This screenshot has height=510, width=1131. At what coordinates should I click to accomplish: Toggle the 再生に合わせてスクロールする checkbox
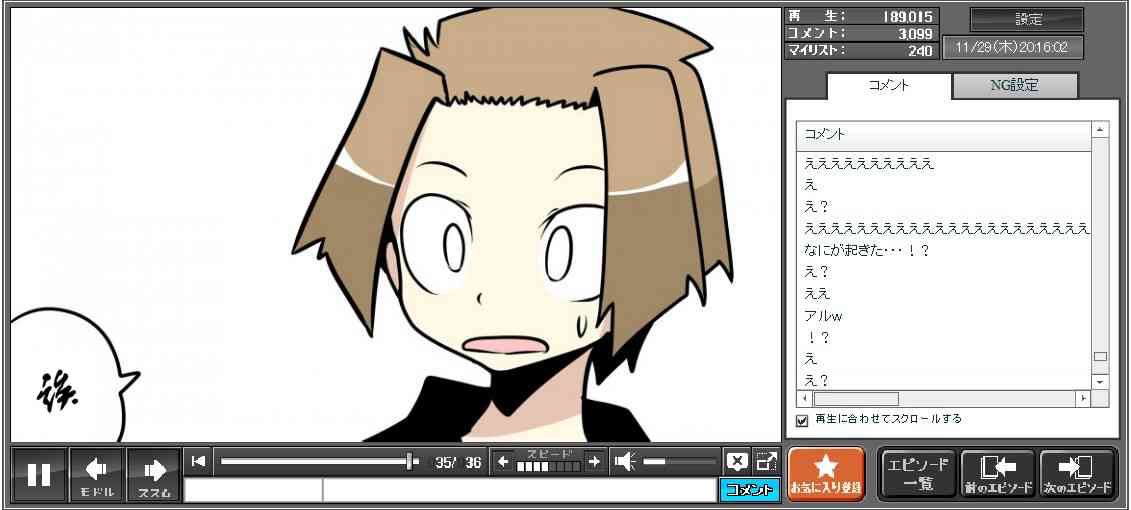(x=802, y=420)
